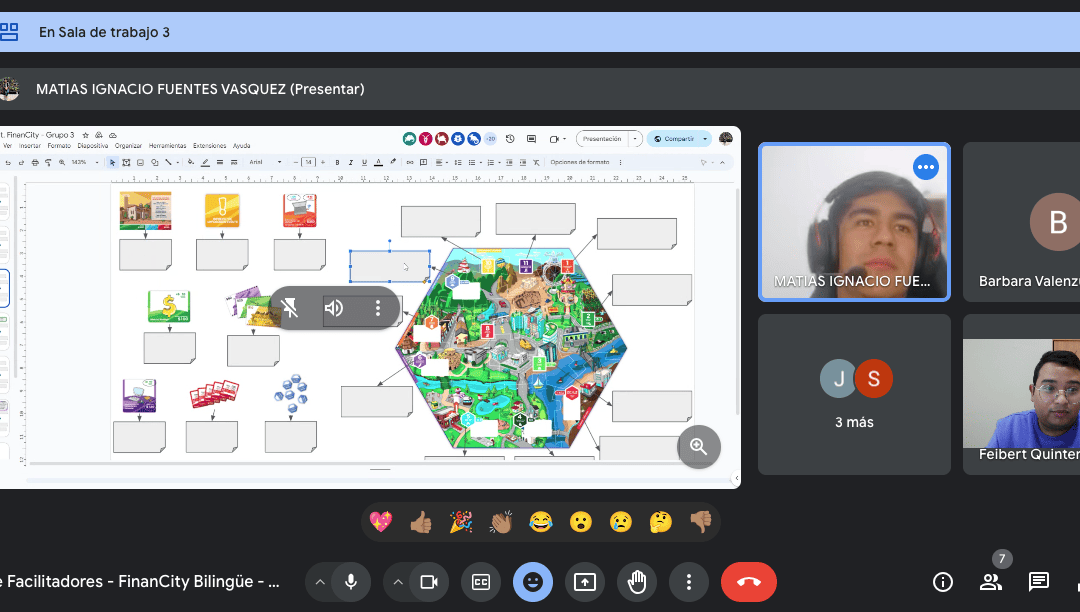The image size is (1080, 612).
Task: Click the Compartir share button
Action: click(674, 139)
